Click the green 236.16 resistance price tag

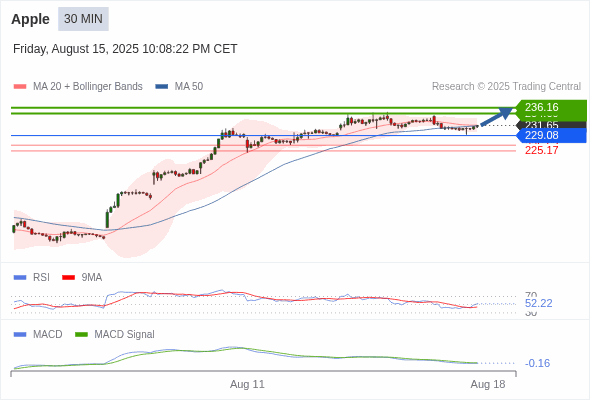pos(550,107)
